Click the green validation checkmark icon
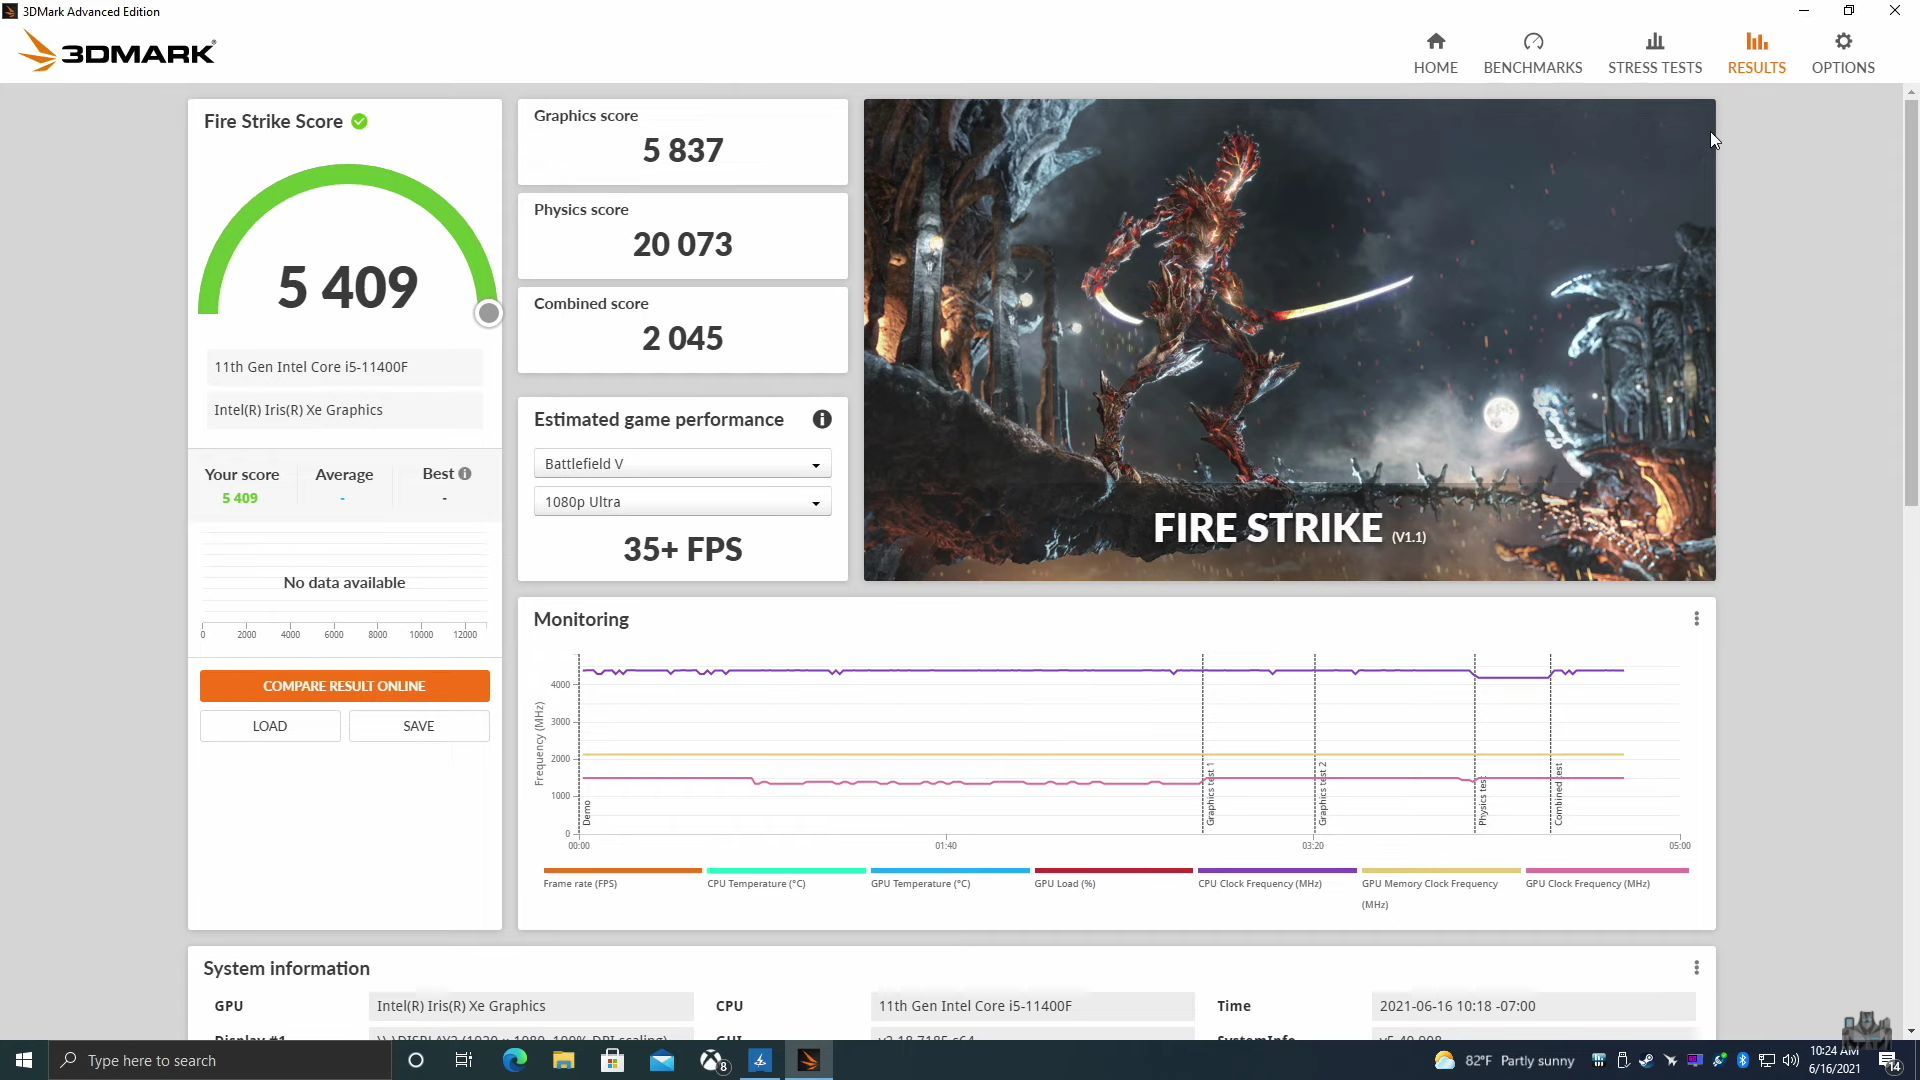Screen dimensions: 1920x1080 [359, 121]
